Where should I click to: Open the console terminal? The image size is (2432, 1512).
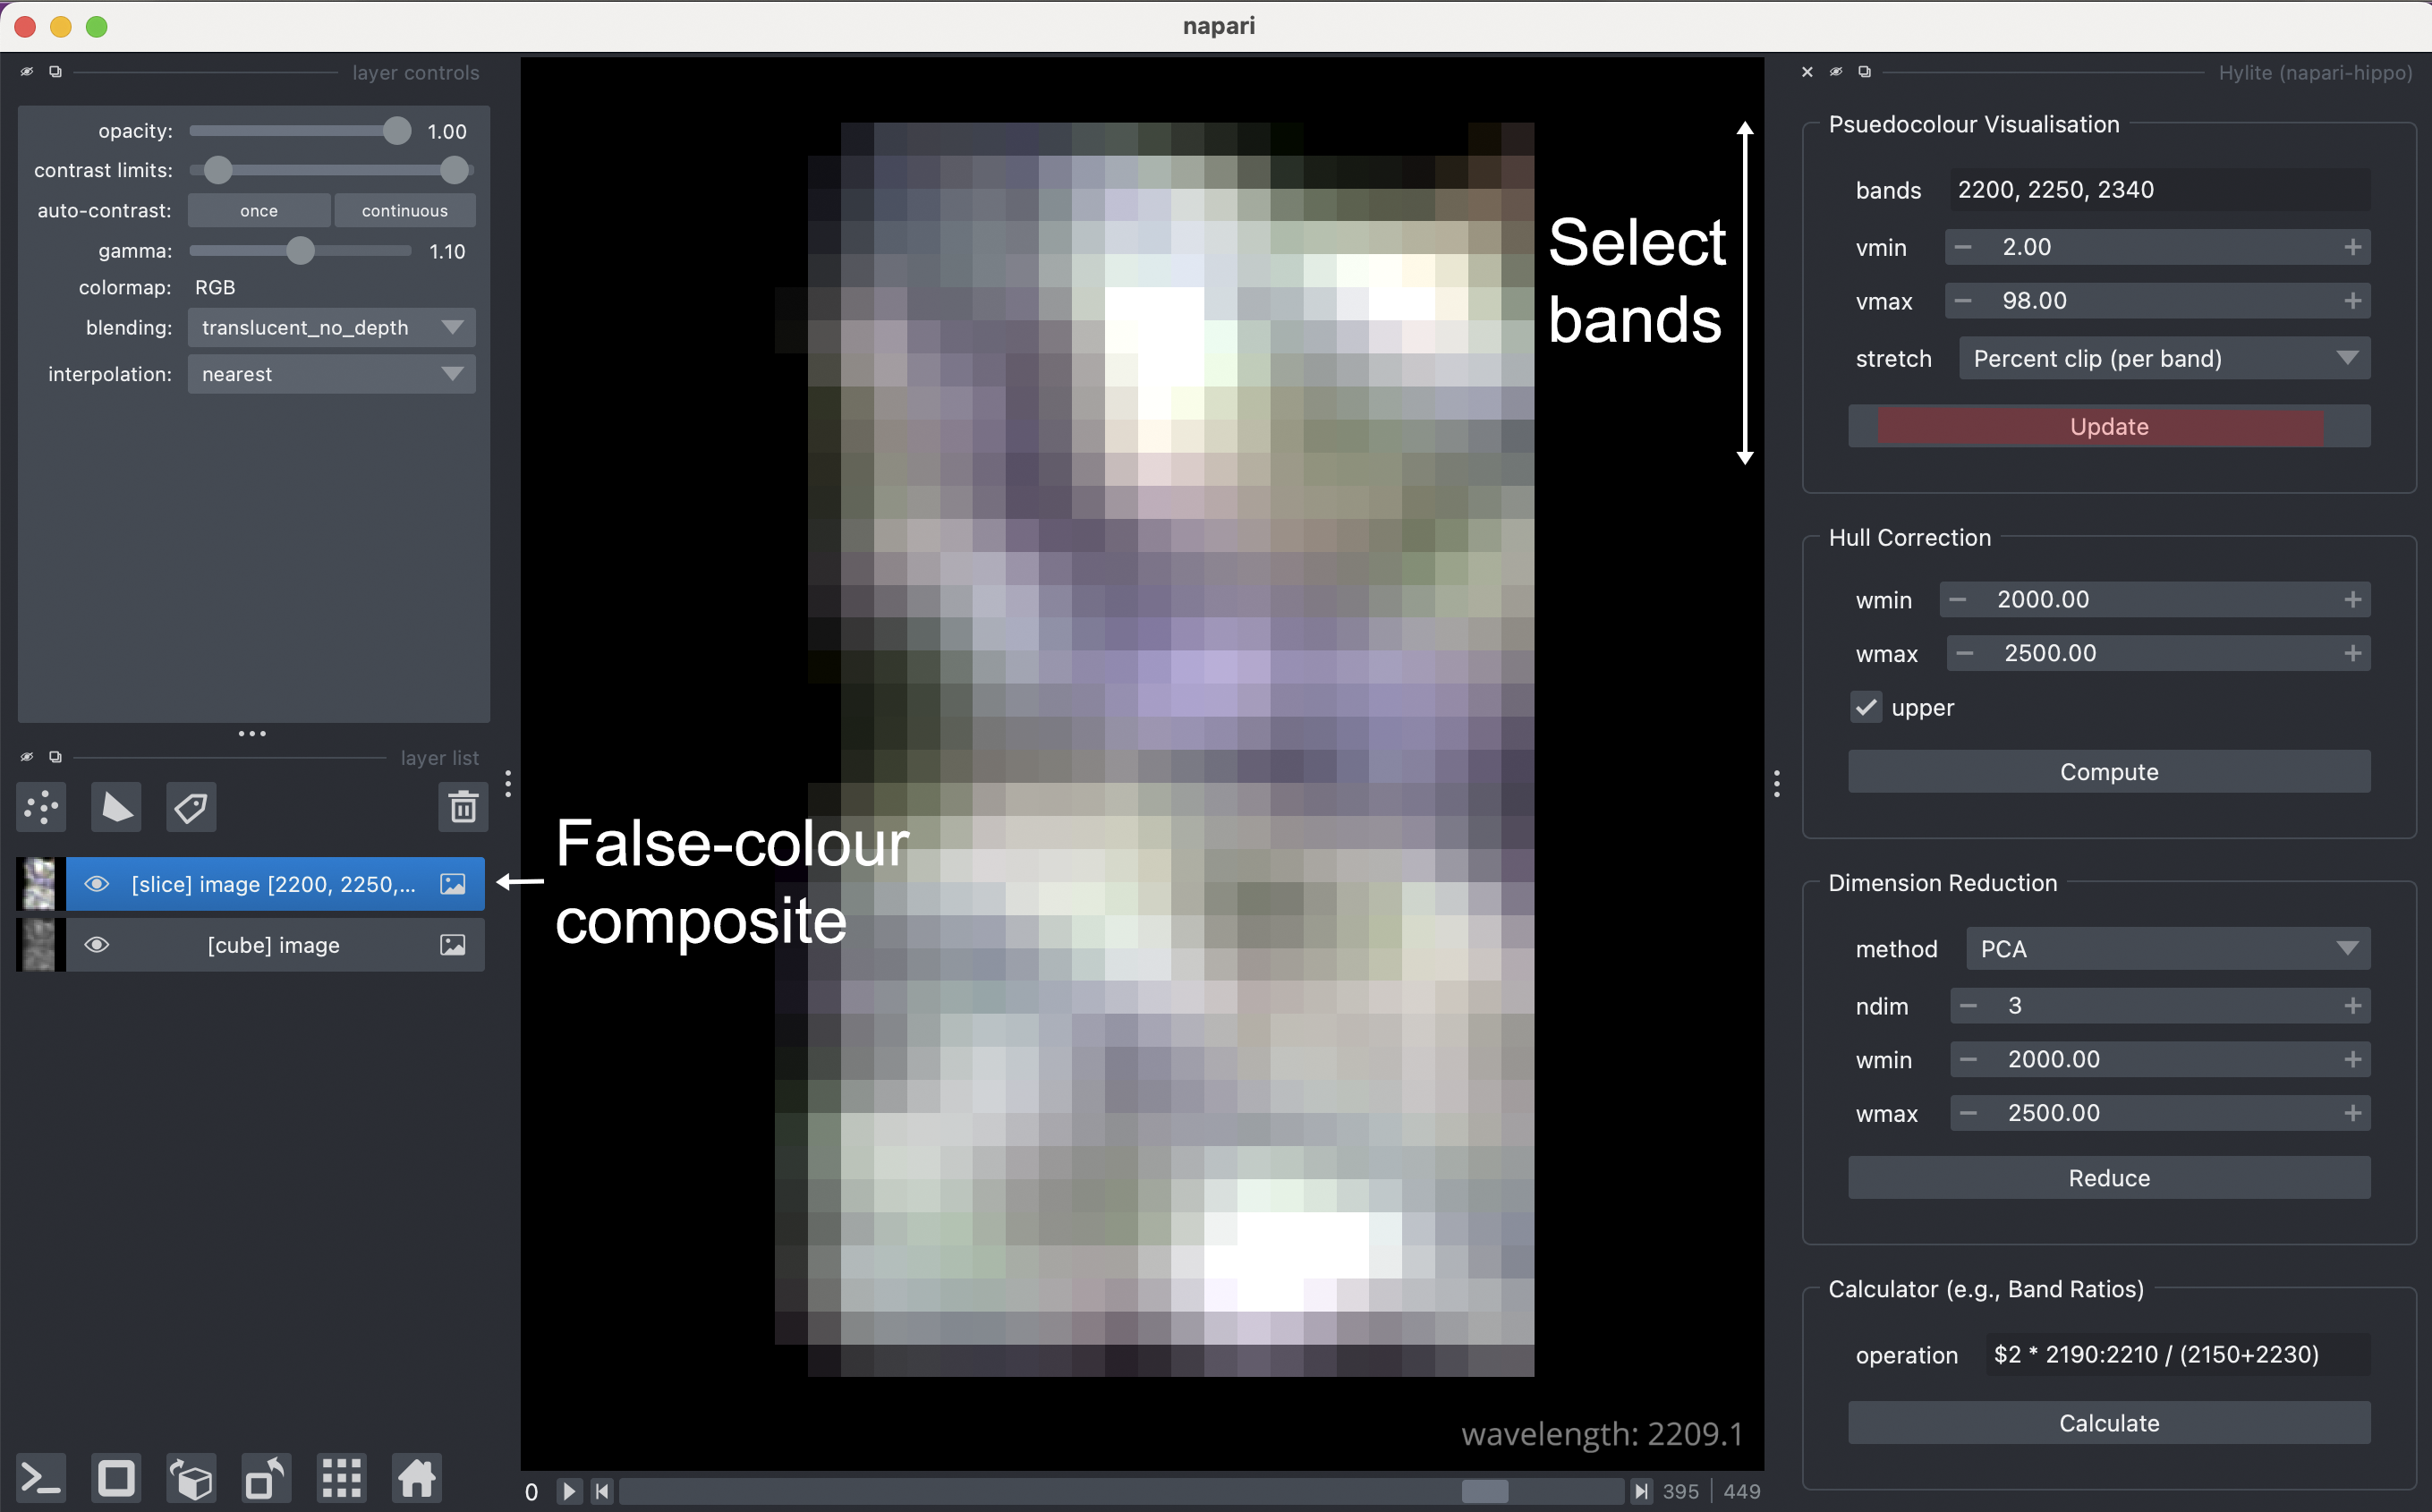pos(42,1478)
